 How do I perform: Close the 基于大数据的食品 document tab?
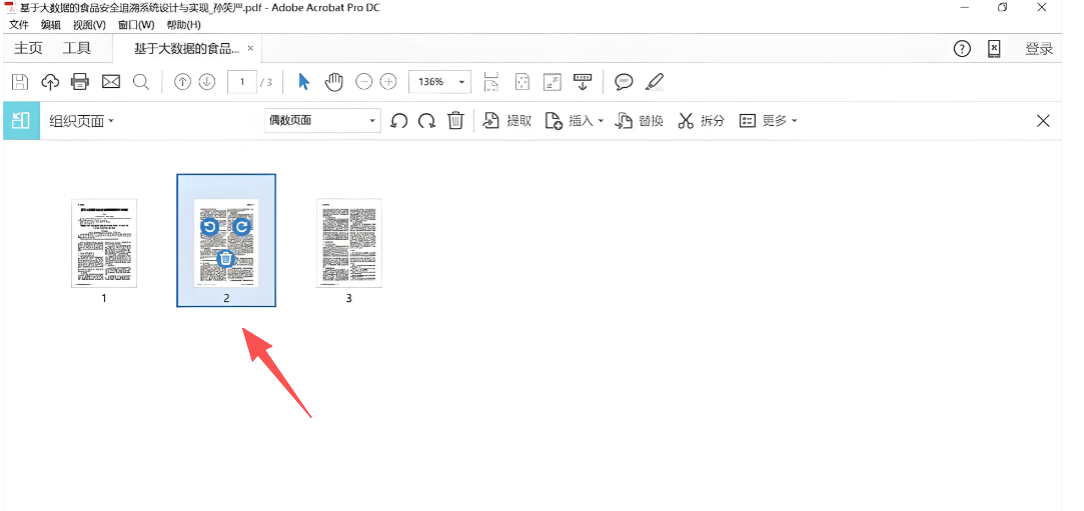[250, 48]
